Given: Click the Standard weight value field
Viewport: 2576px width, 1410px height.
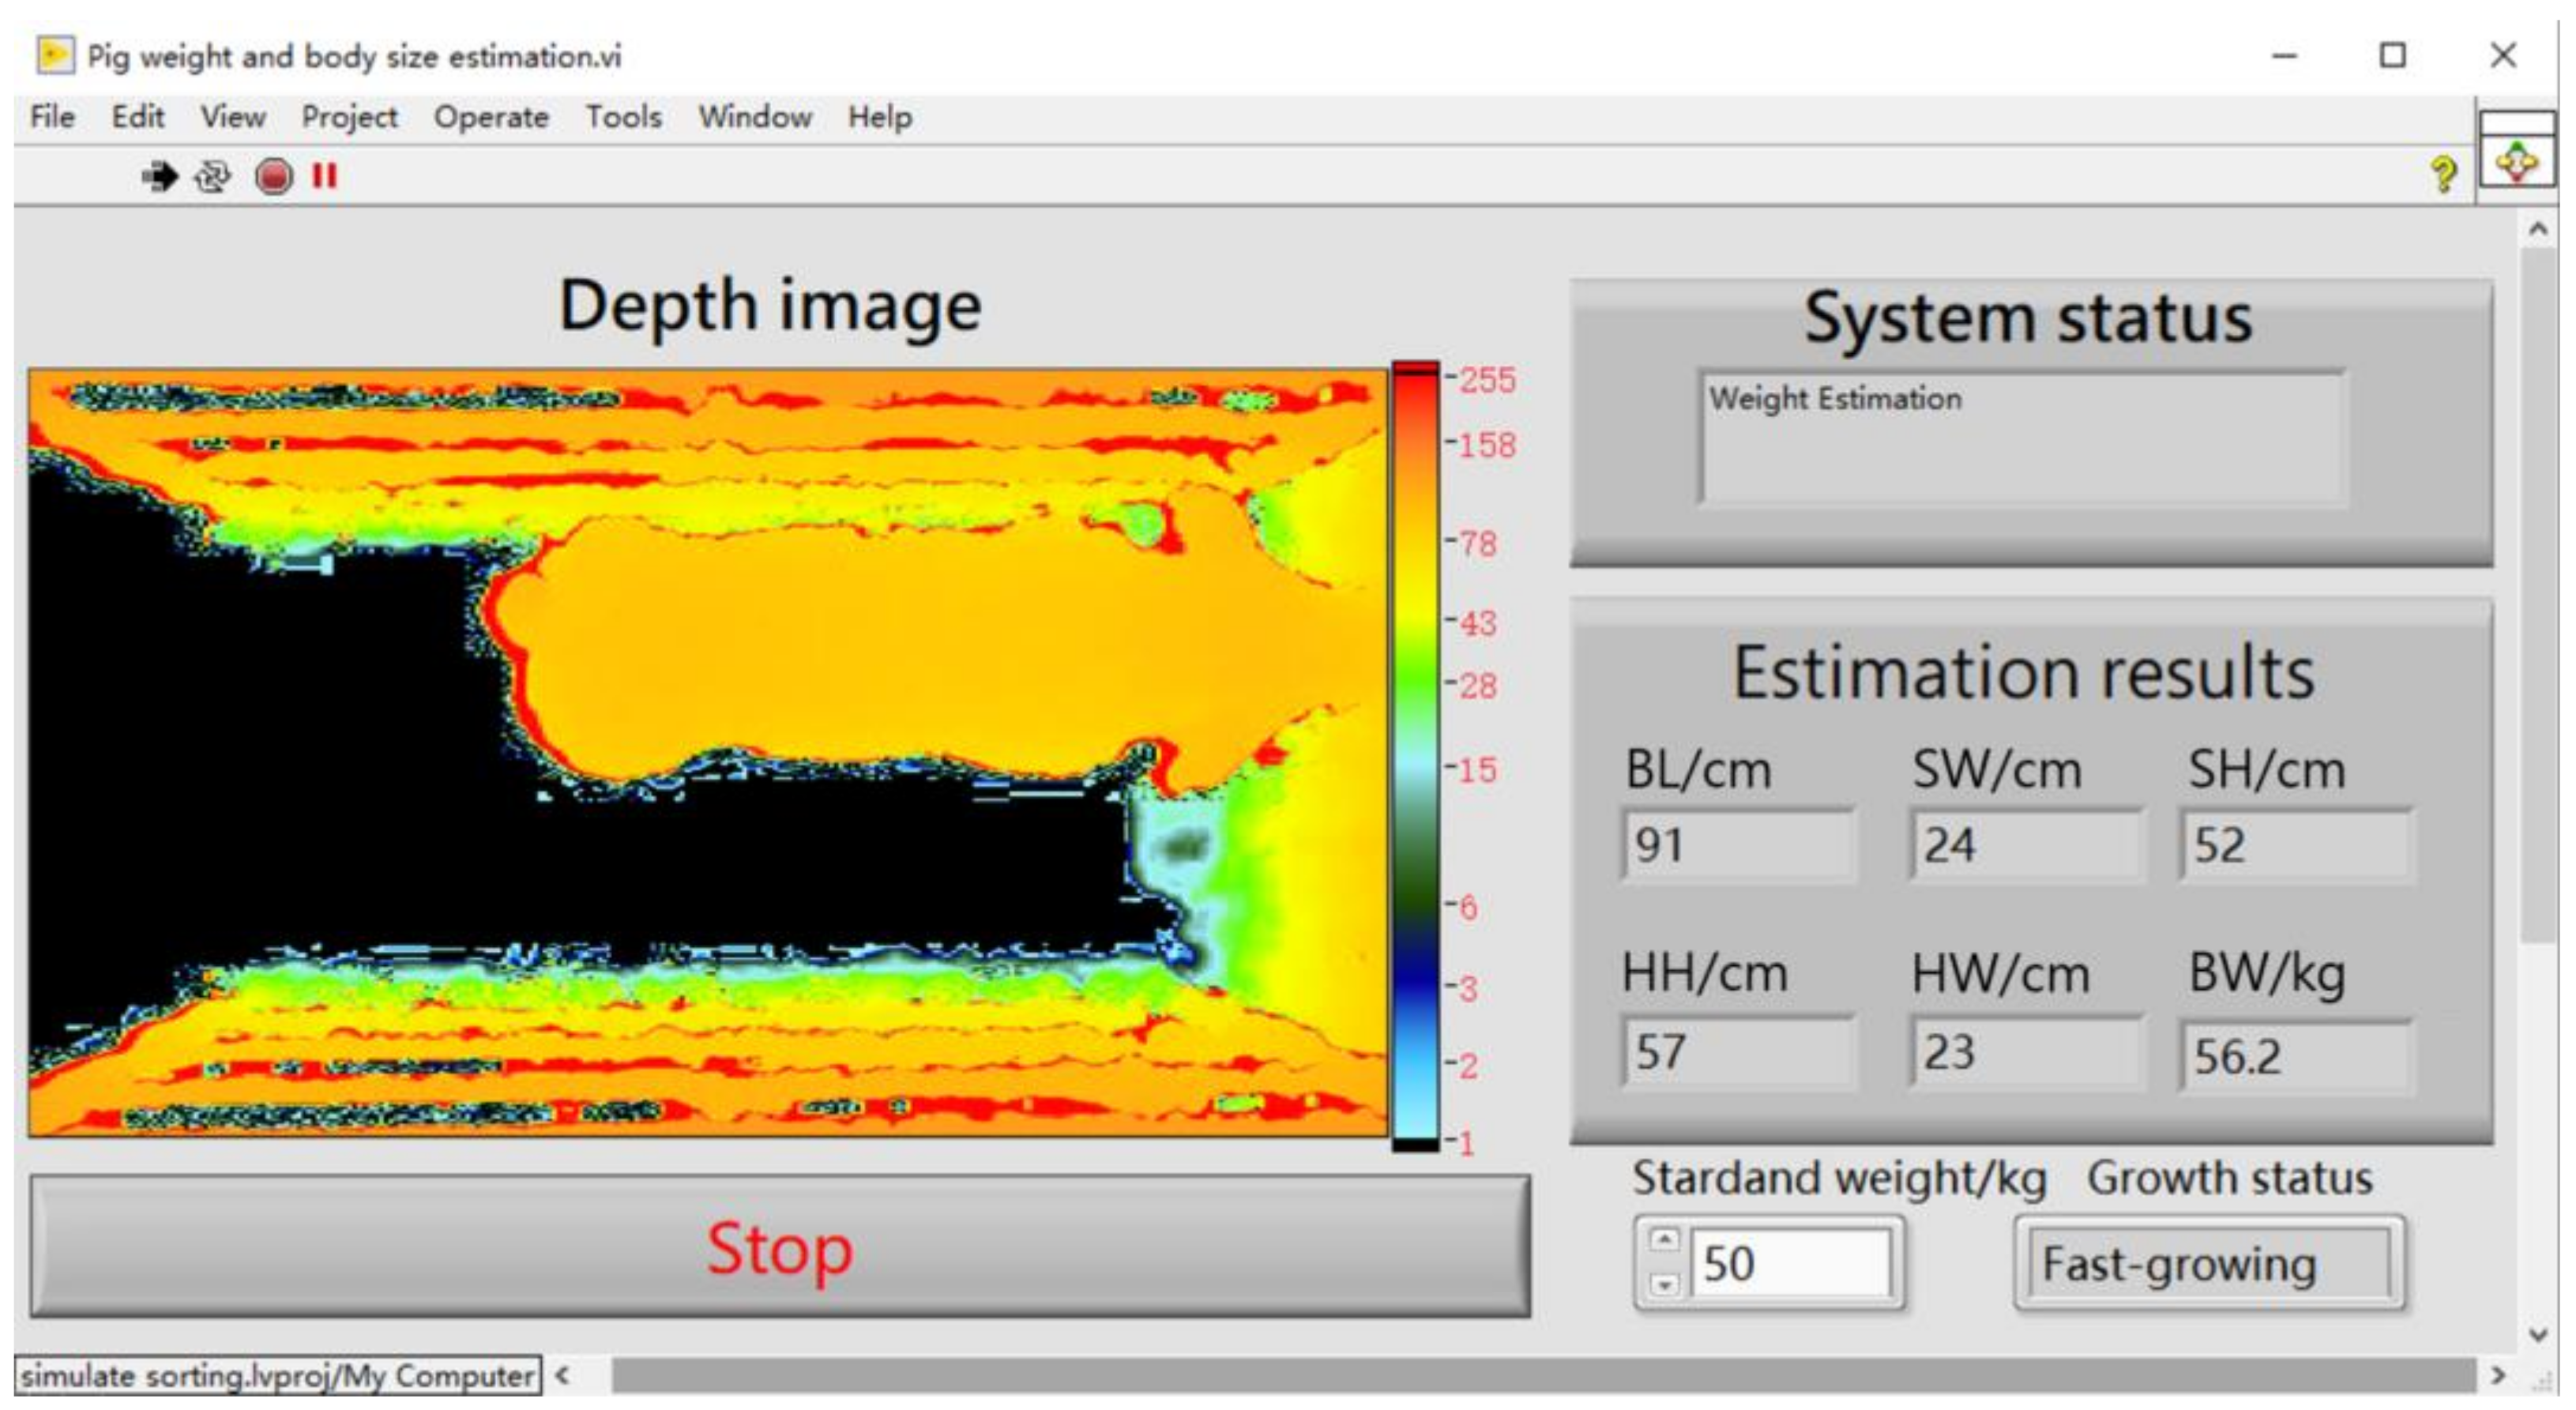Looking at the screenshot, I should pos(1790,1264).
